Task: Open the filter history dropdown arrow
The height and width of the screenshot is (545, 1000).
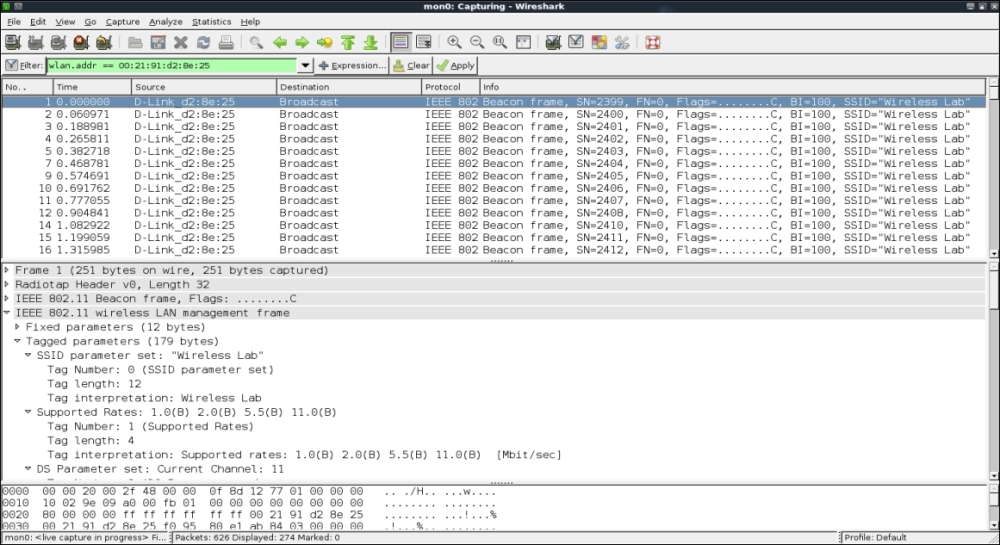Action: (x=305, y=66)
